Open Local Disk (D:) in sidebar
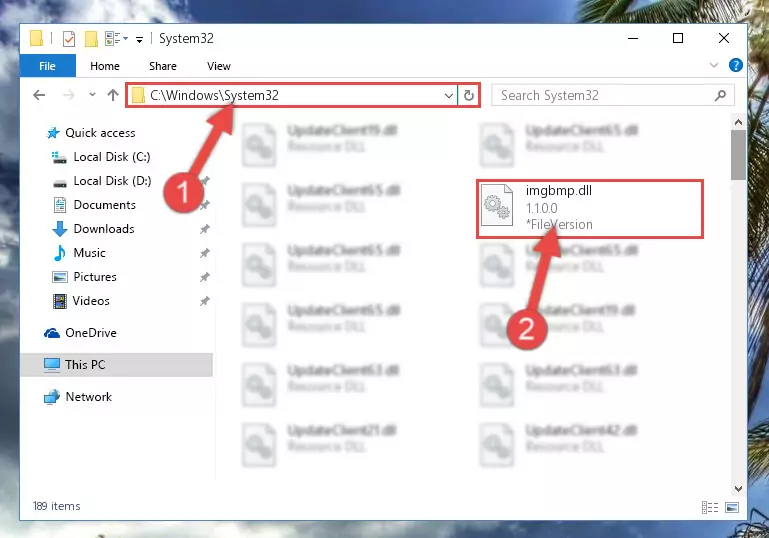This screenshot has width=769, height=538. pos(112,181)
